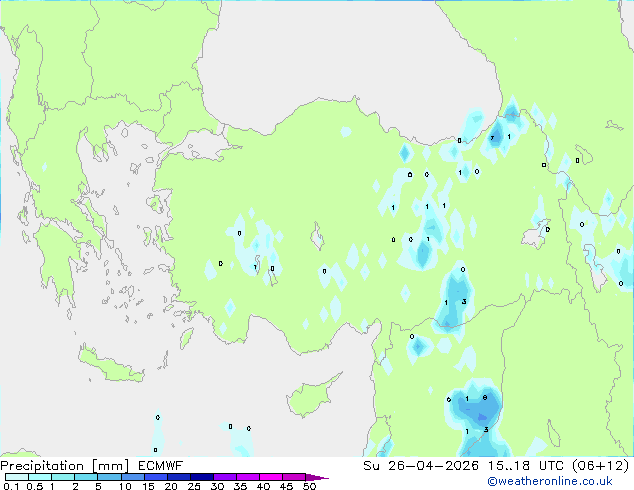Image resolution: width=634 pixels, height=490 pixels.
Task: Pick the 35–40 mm violet legend swatch
Action: [248, 477]
